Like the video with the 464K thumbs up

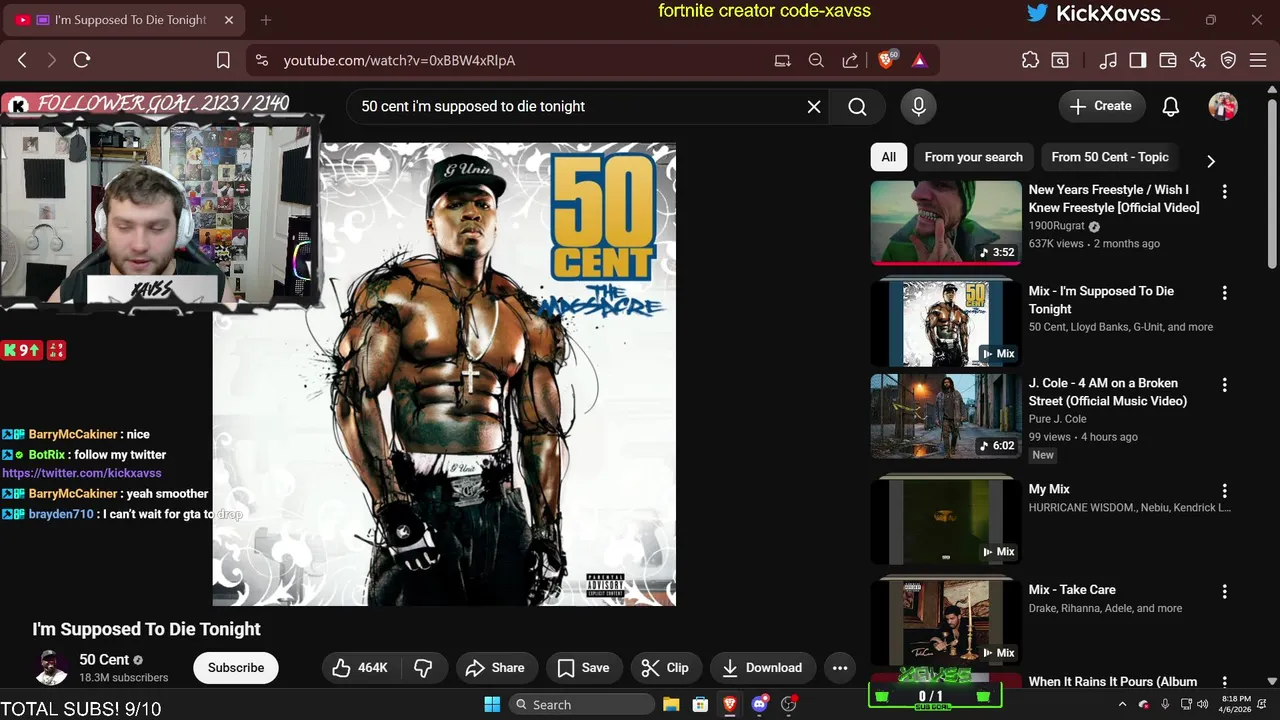pyautogui.click(x=360, y=668)
